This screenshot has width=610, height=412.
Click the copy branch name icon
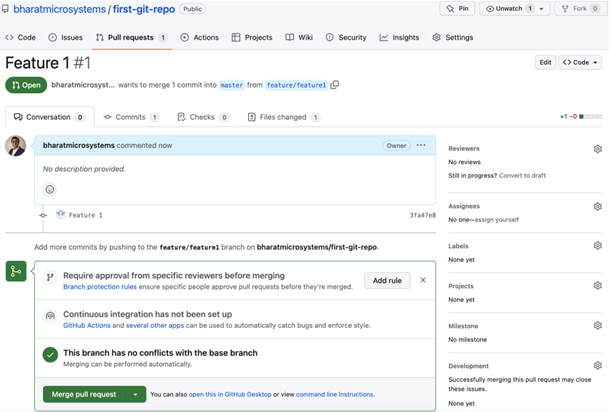point(335,85)
